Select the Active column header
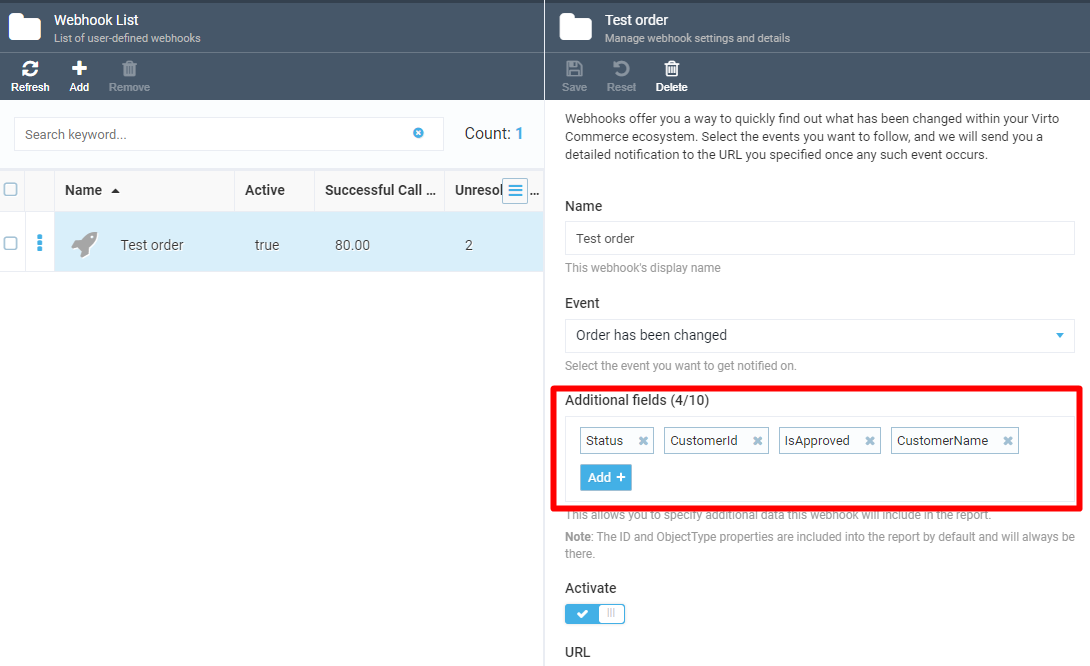The image size is (1090, 666). click(266, 190)
